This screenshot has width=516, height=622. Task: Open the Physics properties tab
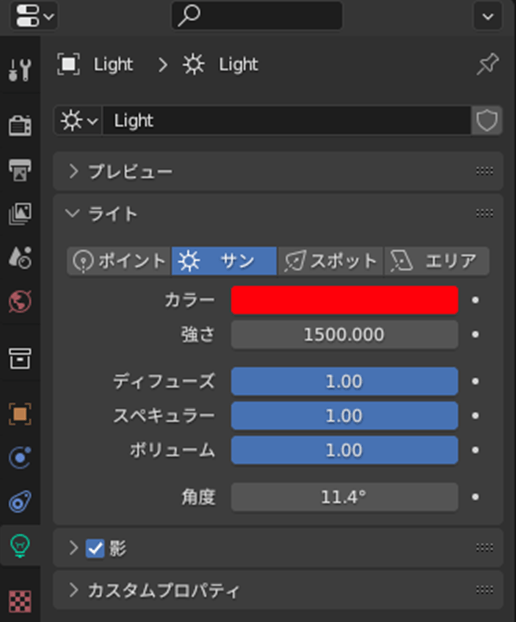coord(20,458)
